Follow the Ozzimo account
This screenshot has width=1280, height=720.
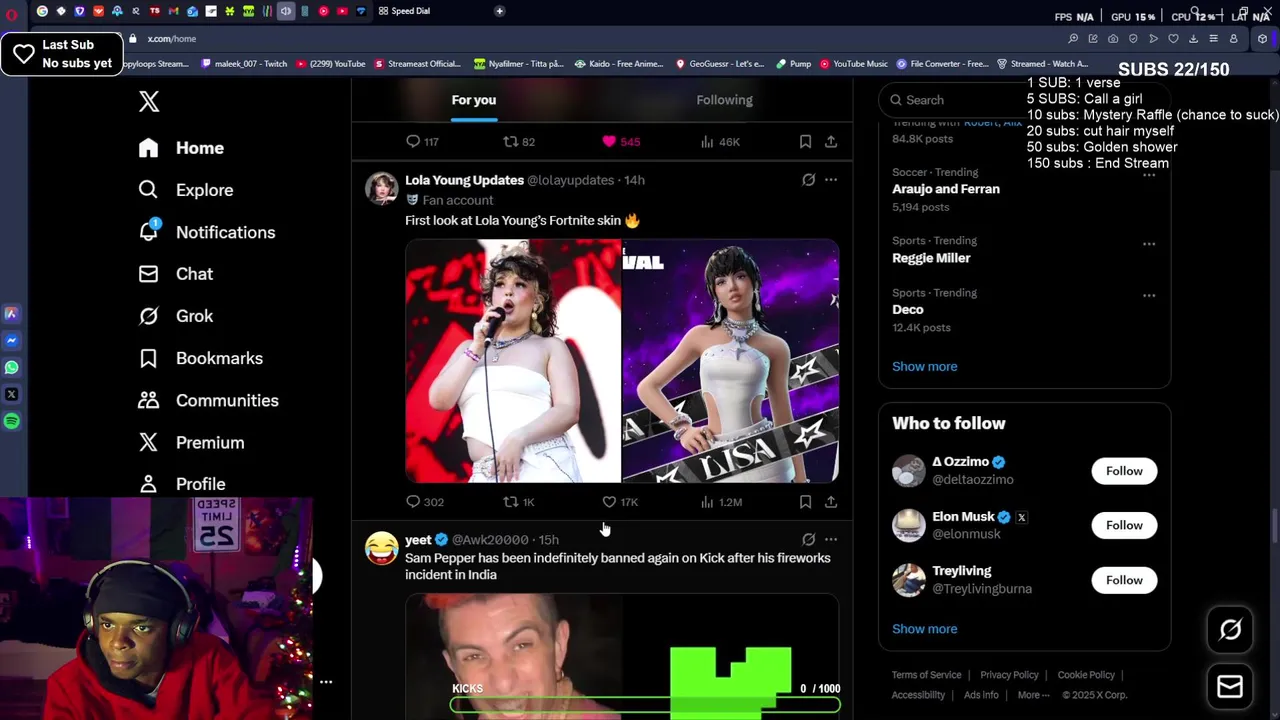1124,471
